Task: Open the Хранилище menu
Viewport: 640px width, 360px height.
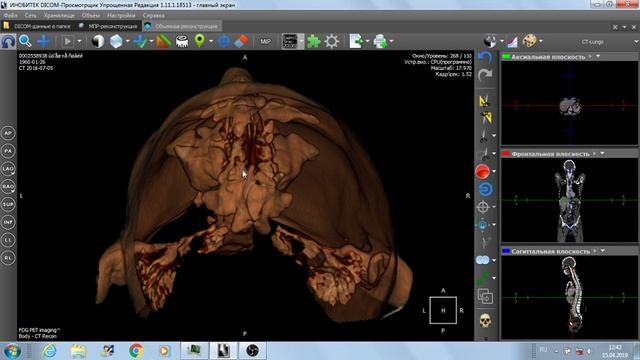Action: tap(59, 16)
